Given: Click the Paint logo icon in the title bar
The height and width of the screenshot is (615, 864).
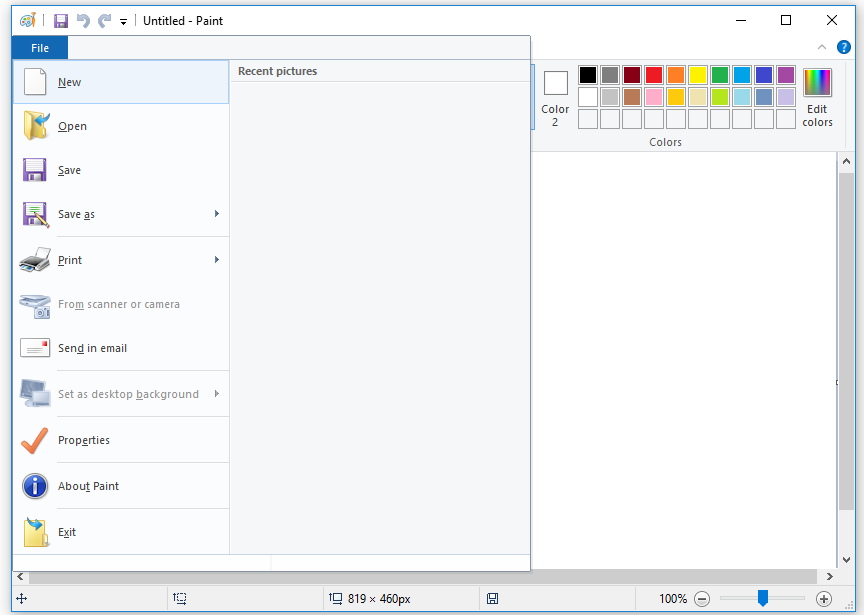Looking at the screenshot, I should [27, 20].
